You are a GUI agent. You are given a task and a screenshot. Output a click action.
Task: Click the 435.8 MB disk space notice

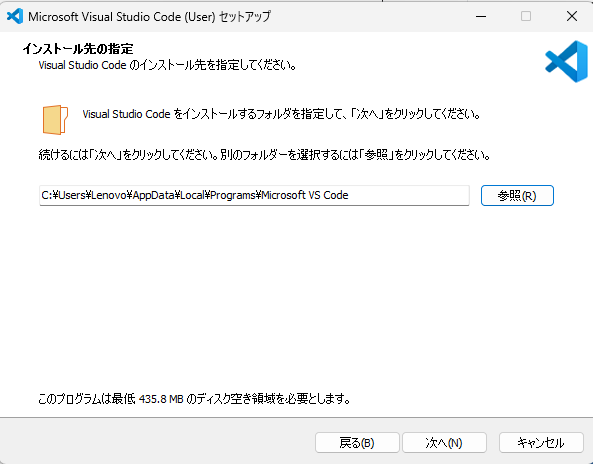tap(194, 399)
